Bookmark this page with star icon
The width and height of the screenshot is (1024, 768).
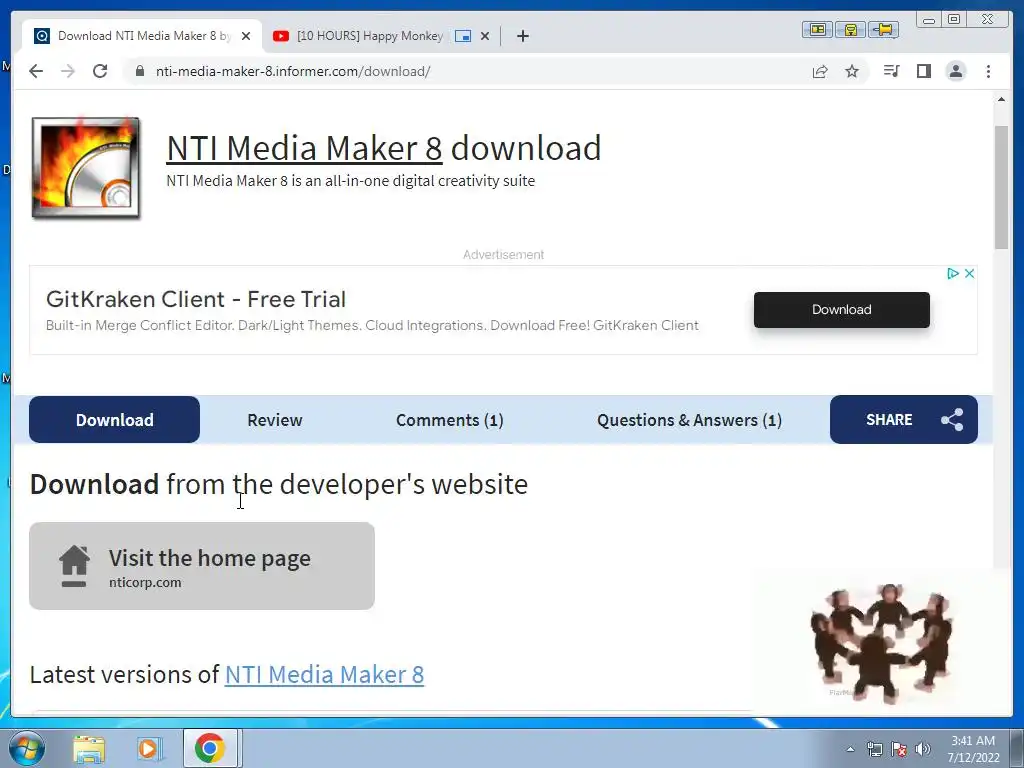coord(852,71)
